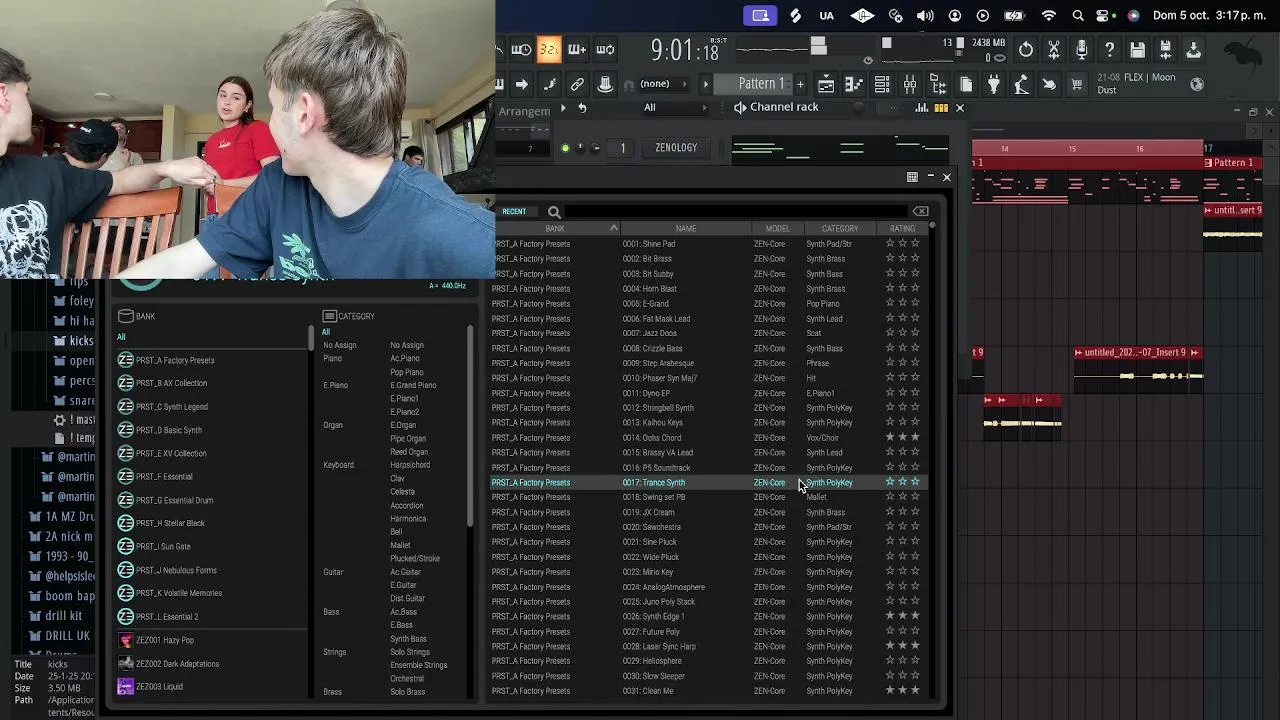
Task: Open the Pattern 1 selector
Action: pos(761,84)
